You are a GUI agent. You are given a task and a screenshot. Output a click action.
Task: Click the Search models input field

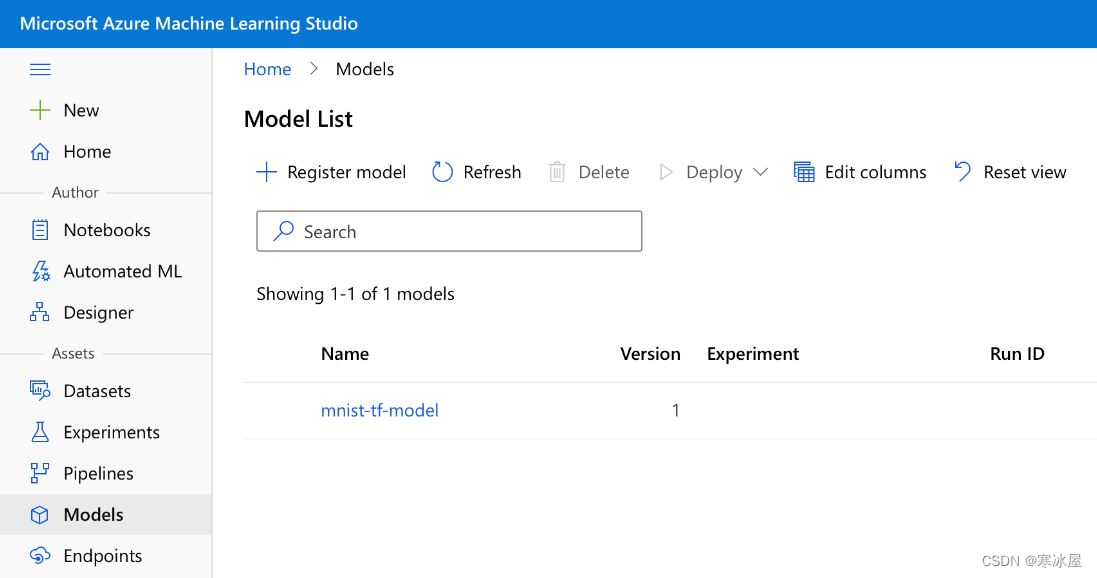pyautogui.click(x=449, y=231)
